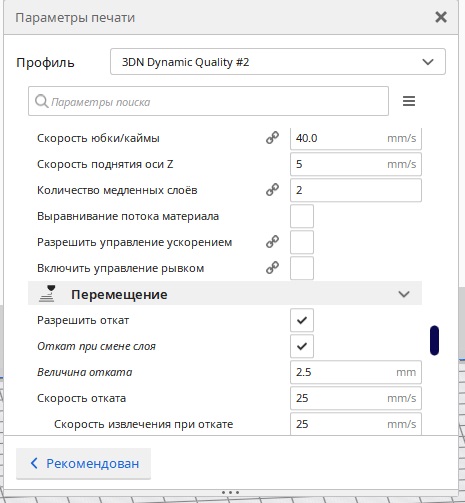
Task: Click link icon beside Разрешить управление ускорением
Action: pos(272,242)
